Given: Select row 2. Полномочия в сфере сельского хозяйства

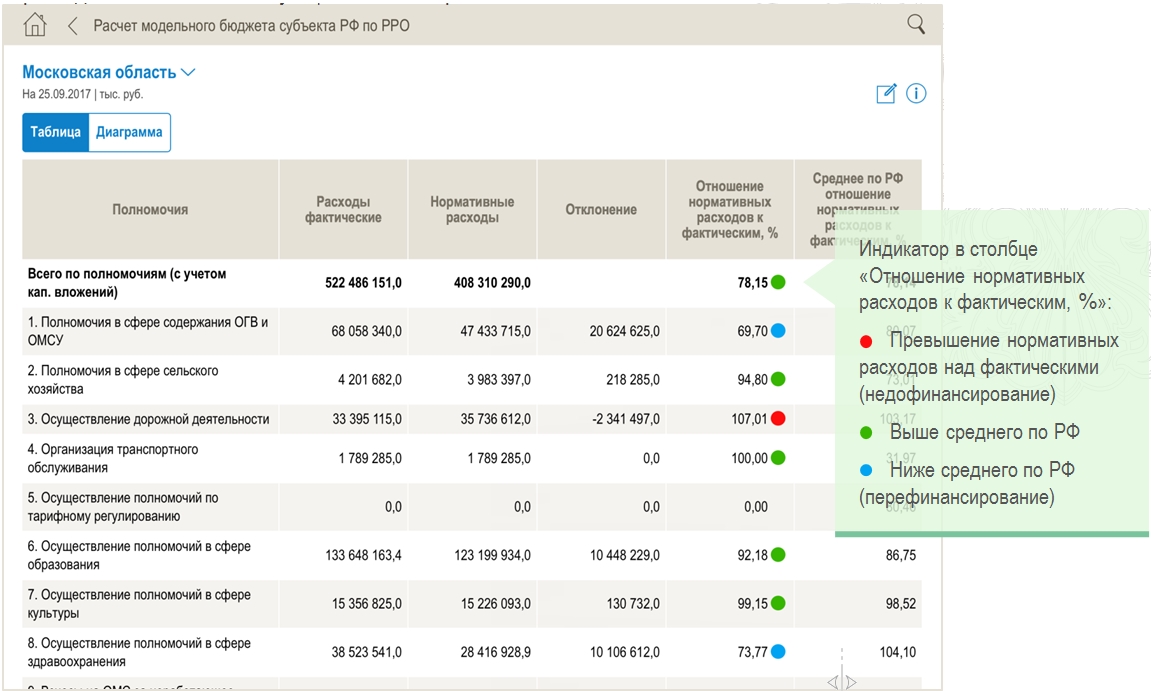Looking at the screenshot, I should click(x=472, y=380).
